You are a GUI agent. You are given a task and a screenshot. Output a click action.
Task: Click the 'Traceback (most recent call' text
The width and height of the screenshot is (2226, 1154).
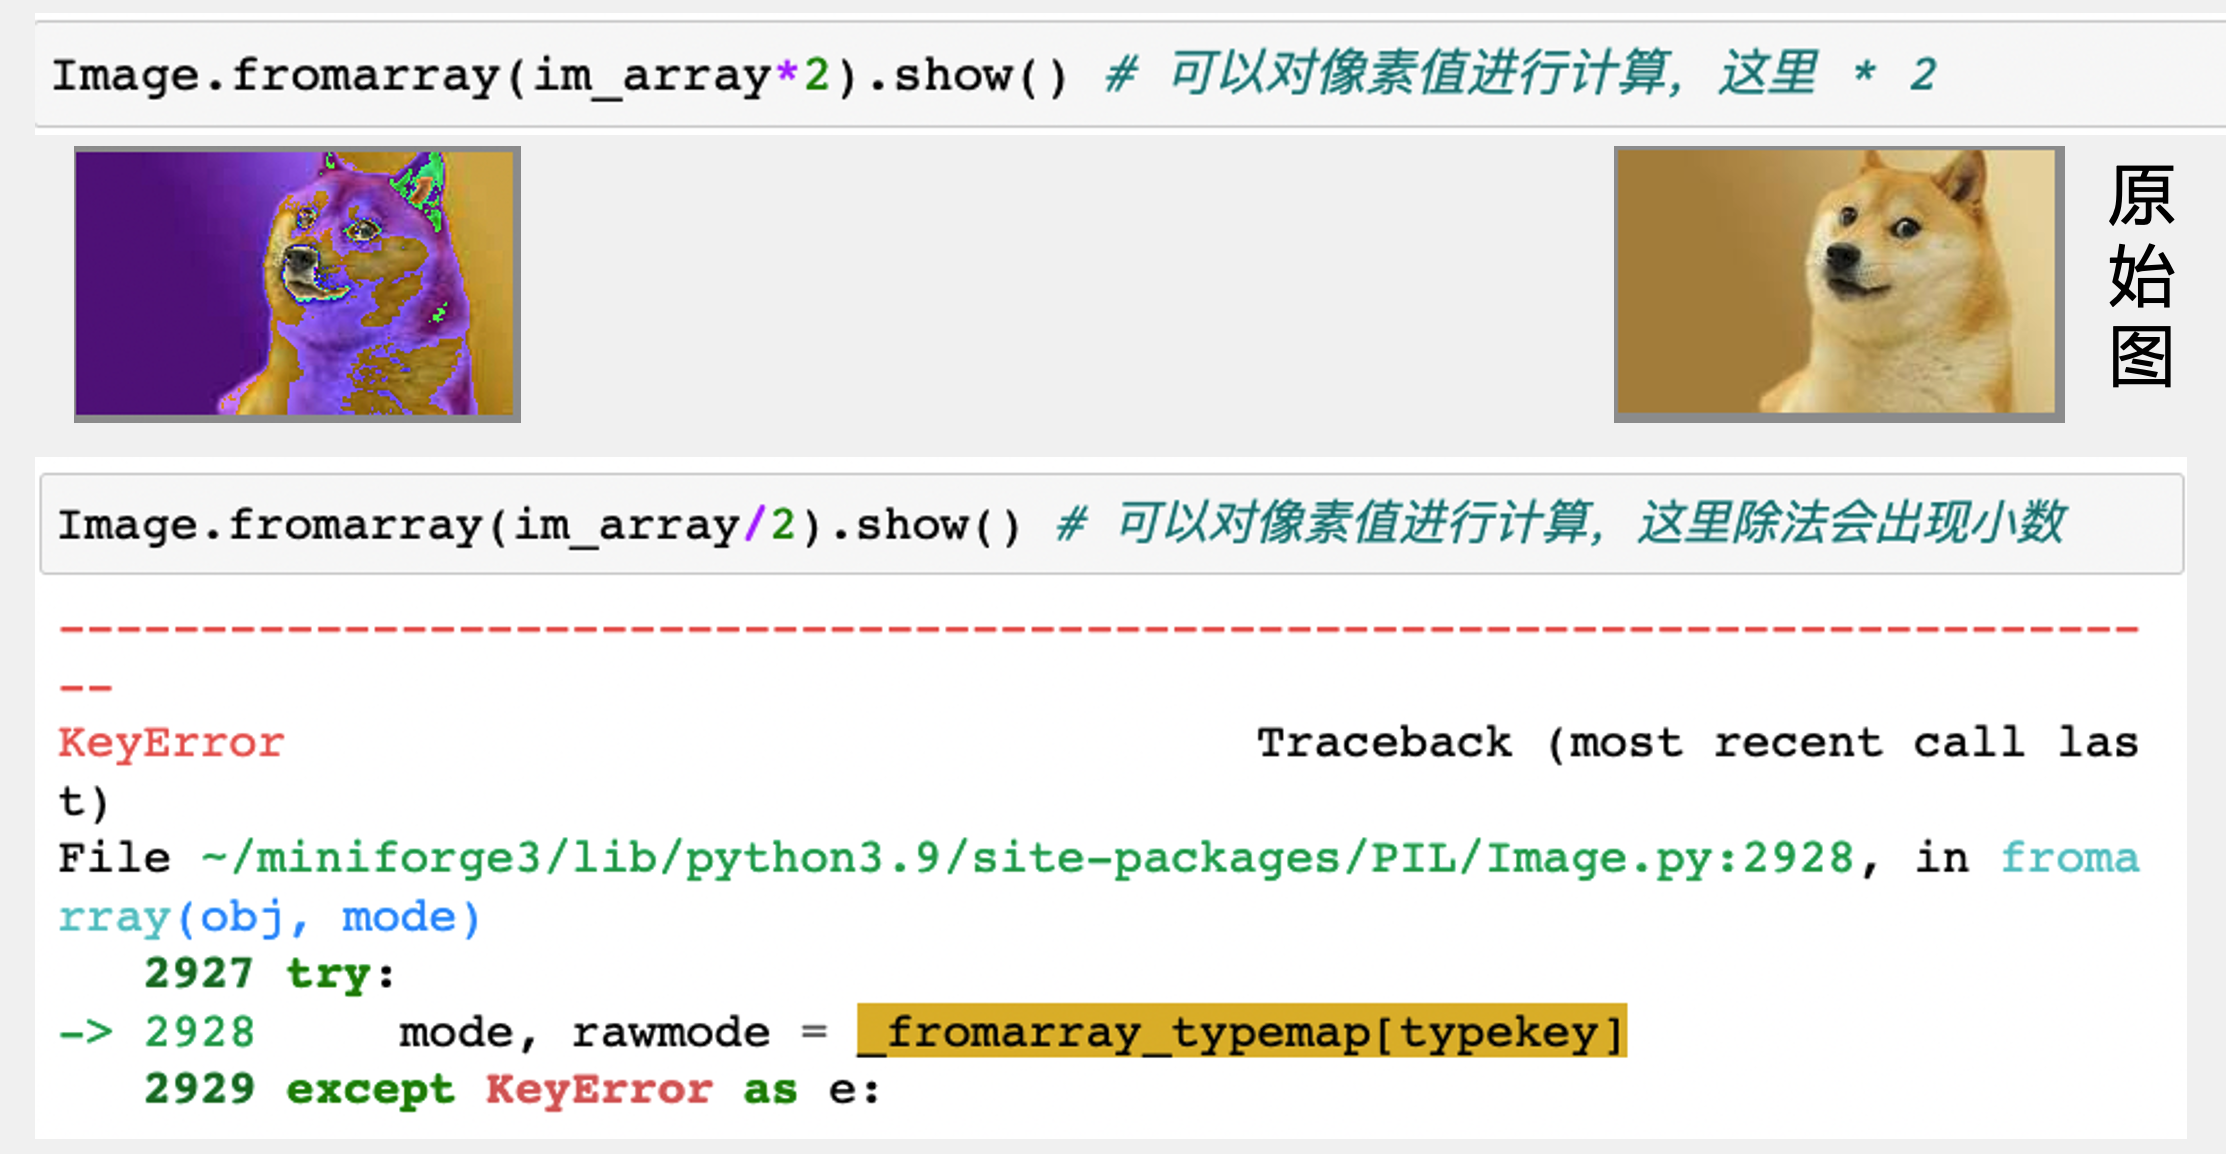point(1640,743)
